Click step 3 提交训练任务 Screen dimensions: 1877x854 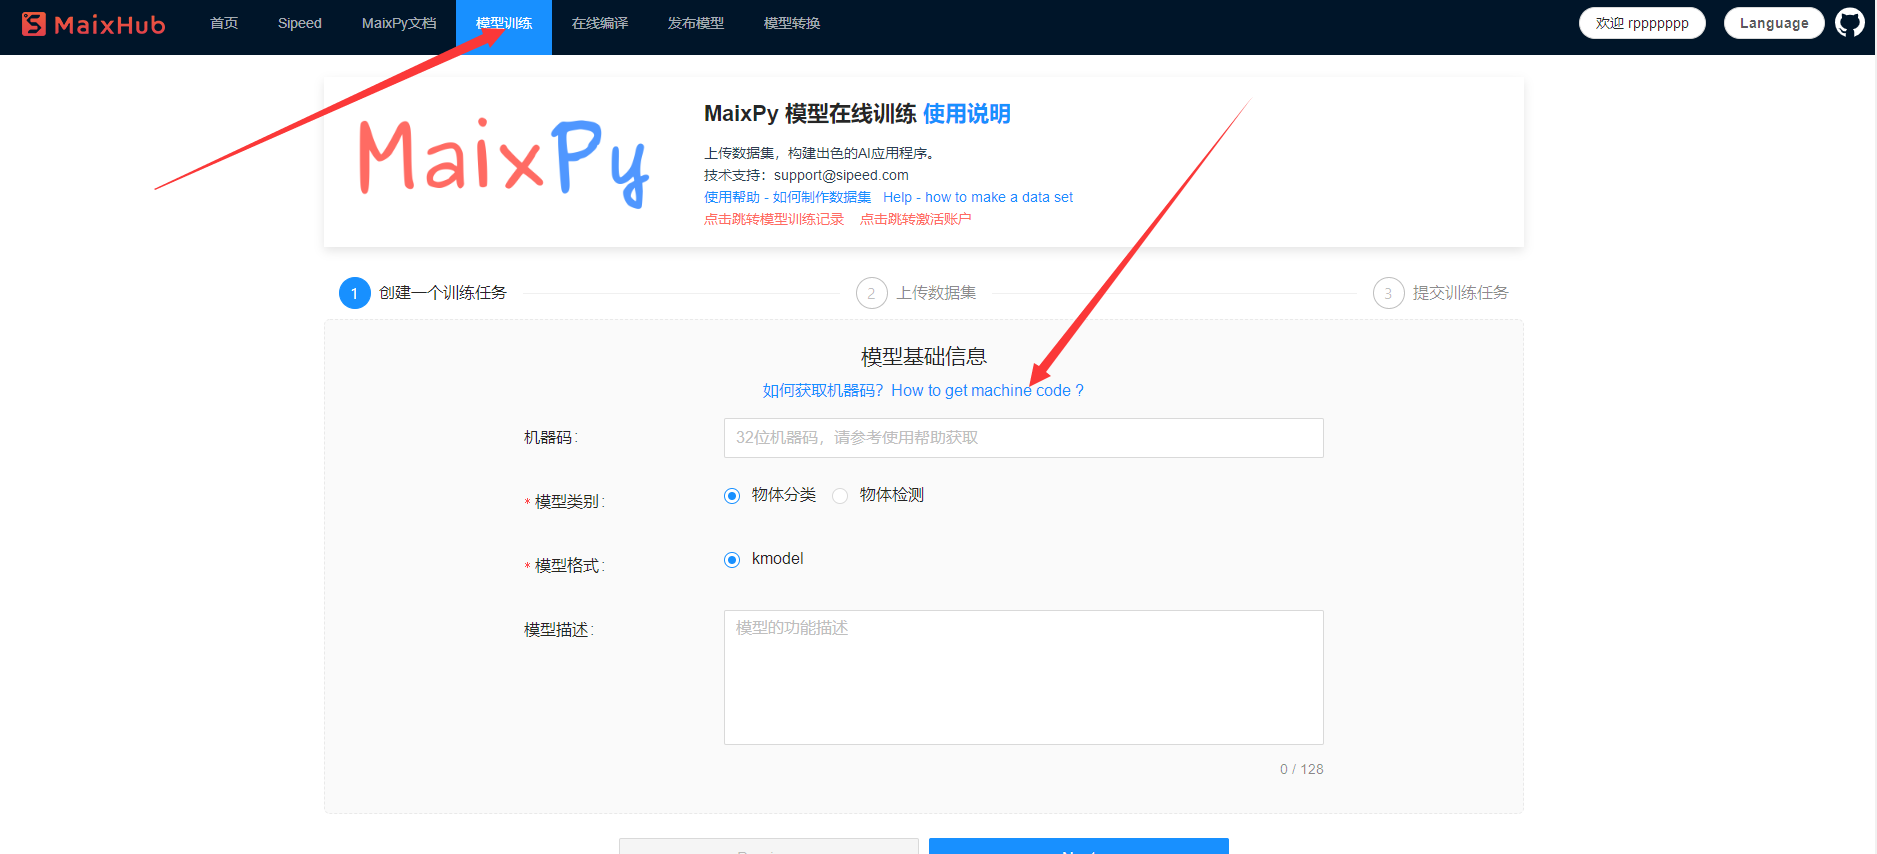[1441, 293]
